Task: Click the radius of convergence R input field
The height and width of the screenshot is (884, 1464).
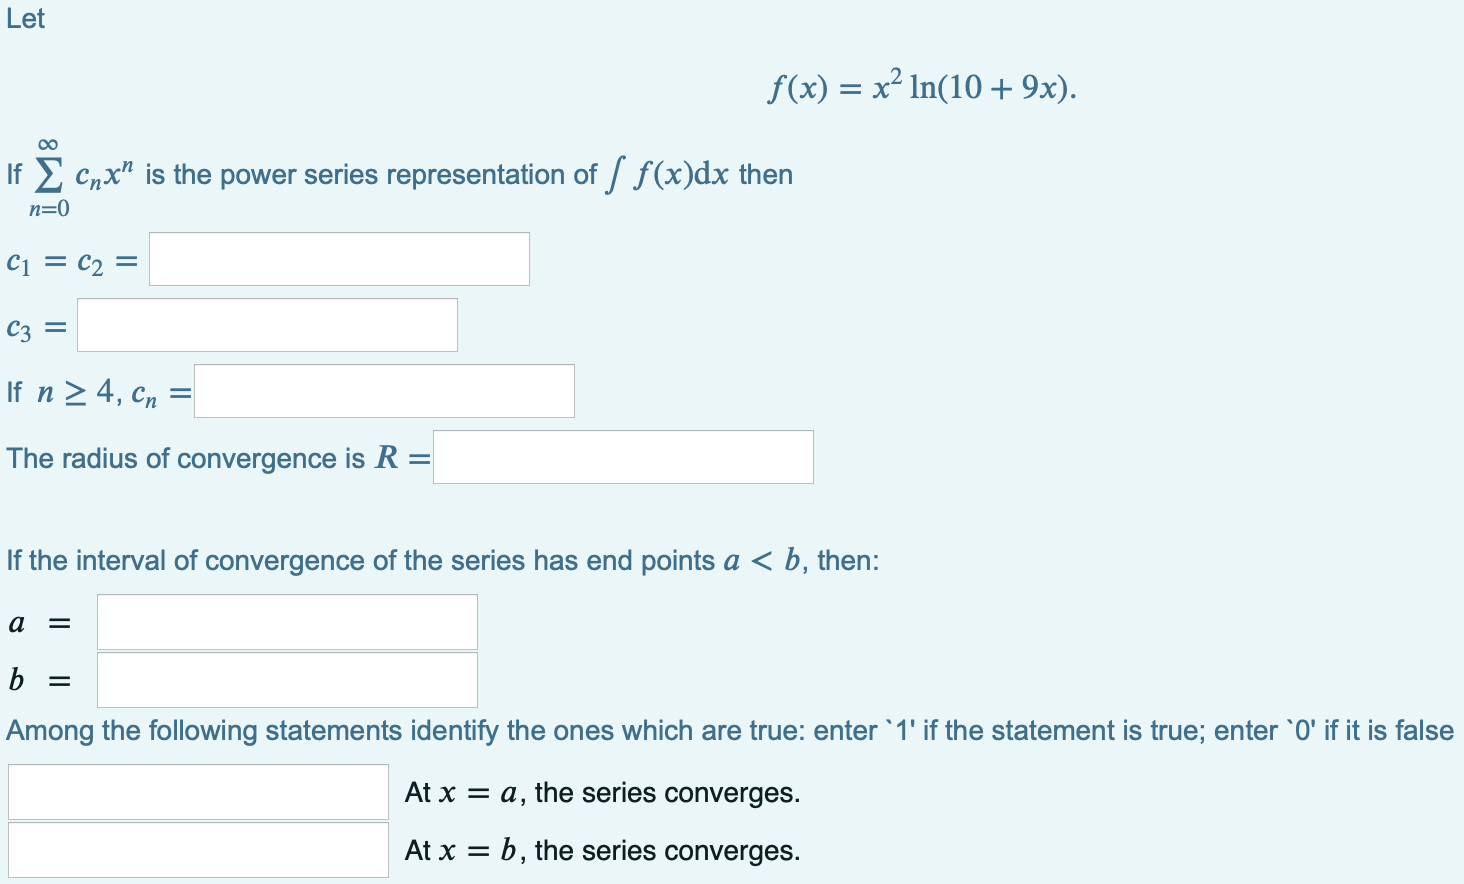Action: pos(621,456)
